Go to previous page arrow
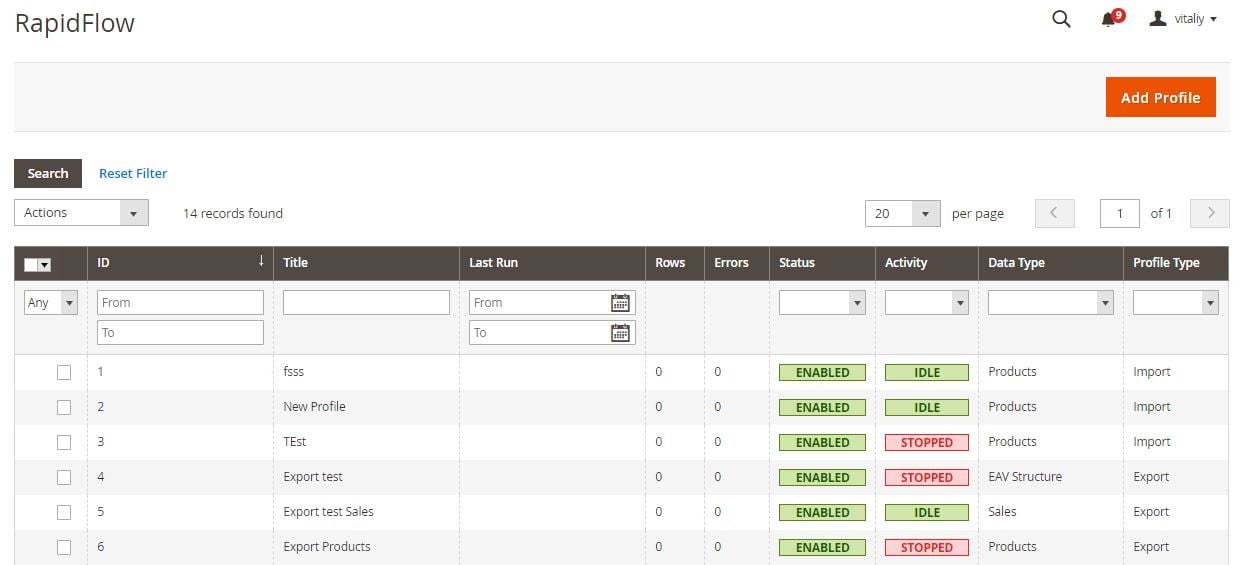This screenshot has height=565, width=1246. [1055, 213]
